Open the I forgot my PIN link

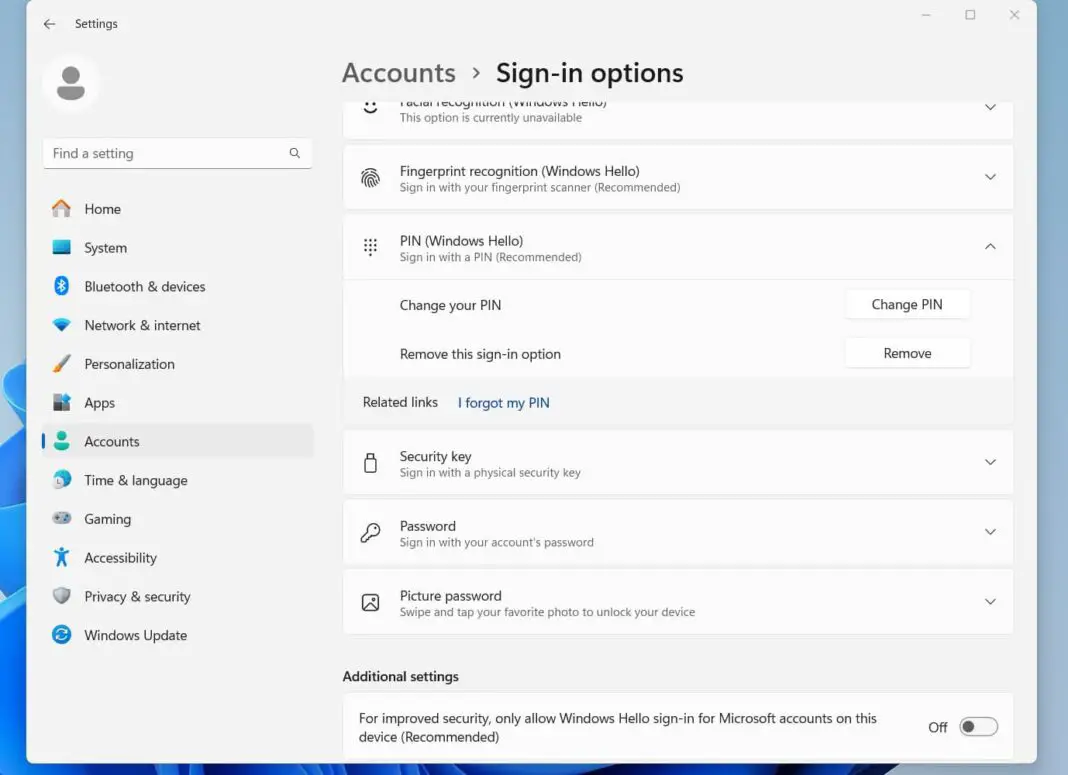click(503, 402)
